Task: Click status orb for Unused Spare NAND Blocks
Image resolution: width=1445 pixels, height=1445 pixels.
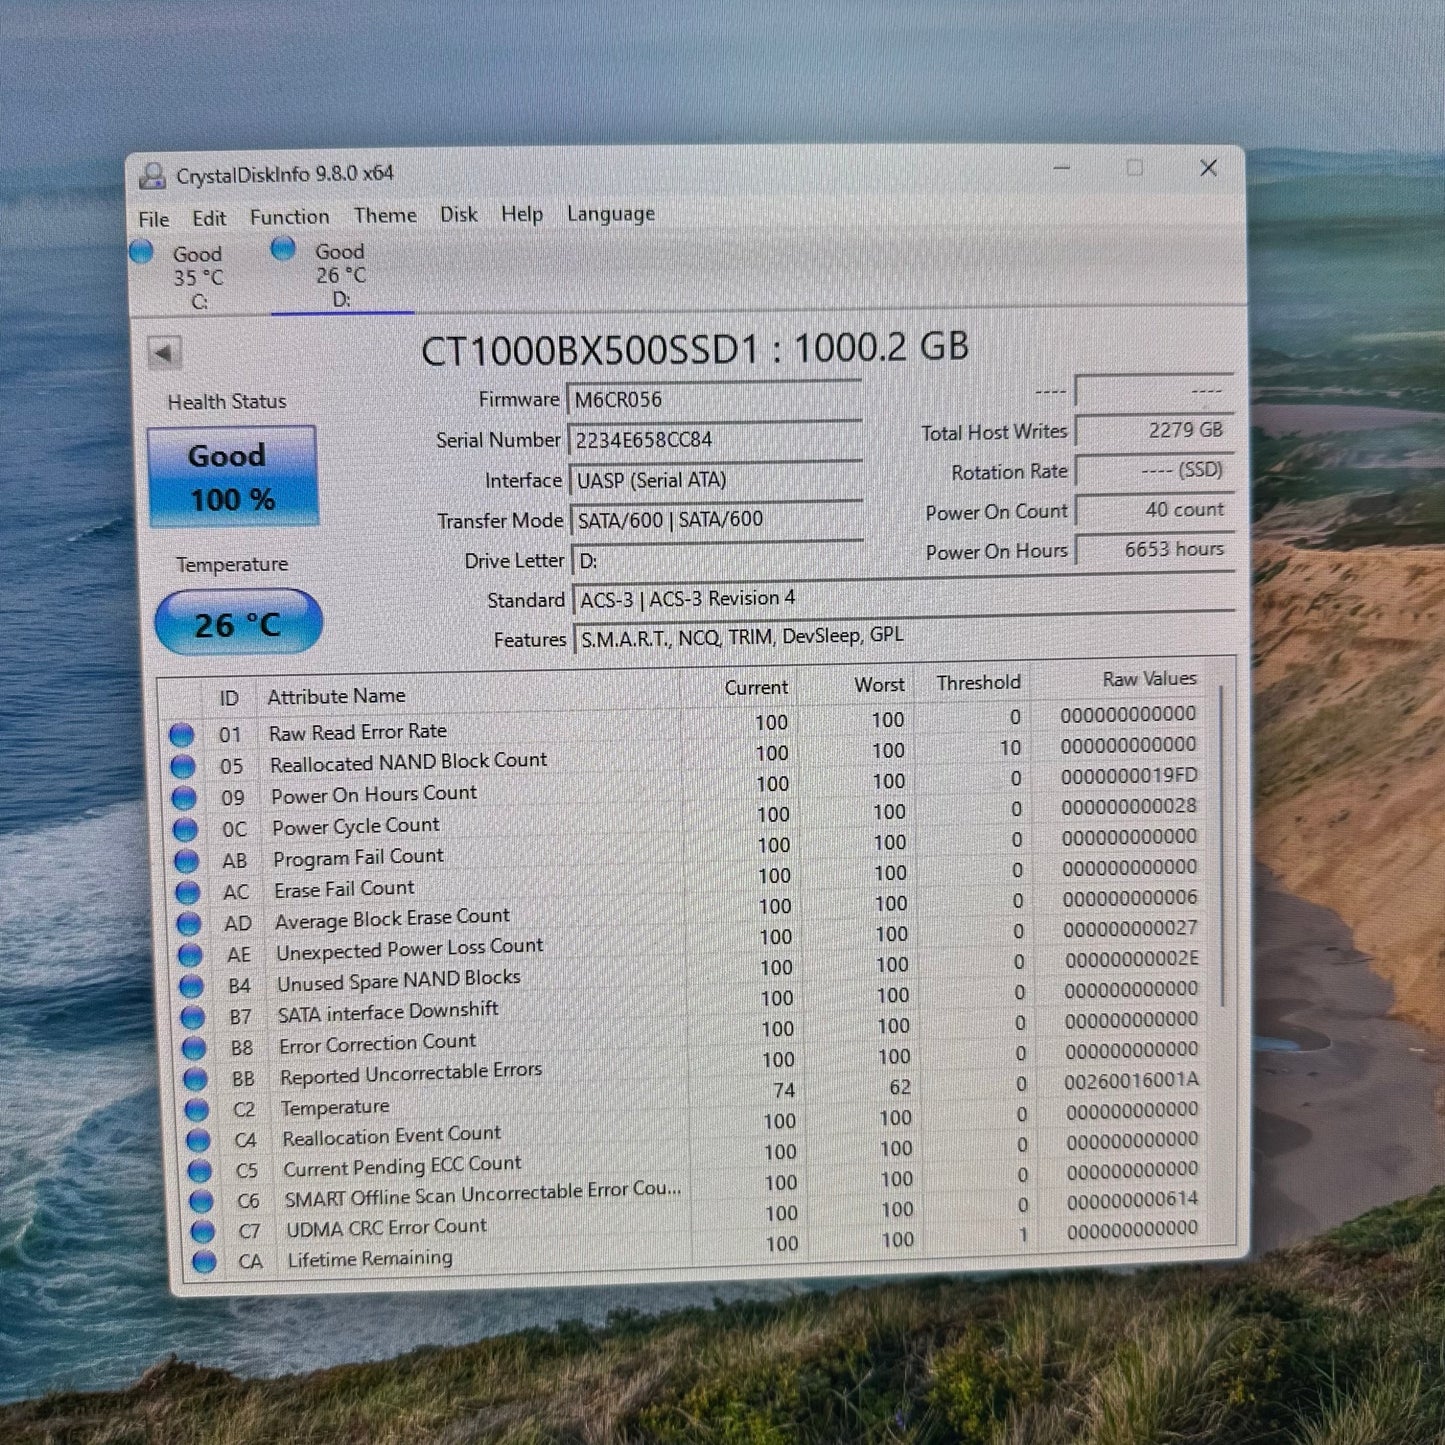Action: 191,986
